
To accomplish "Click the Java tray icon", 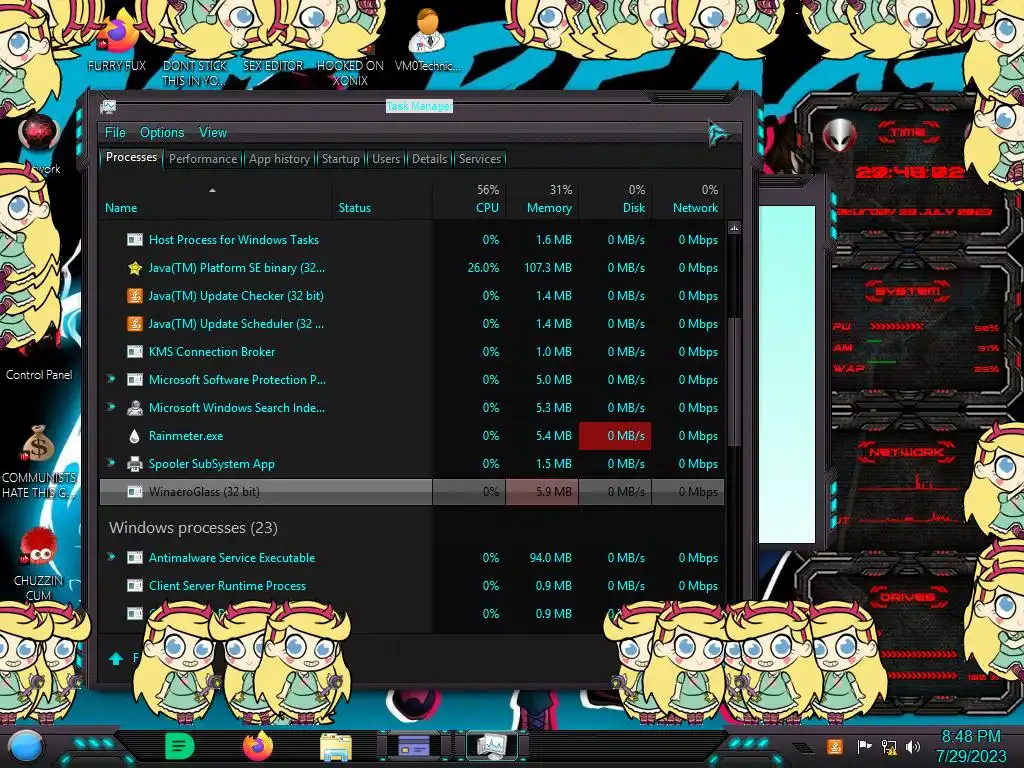I will (835, 746).
